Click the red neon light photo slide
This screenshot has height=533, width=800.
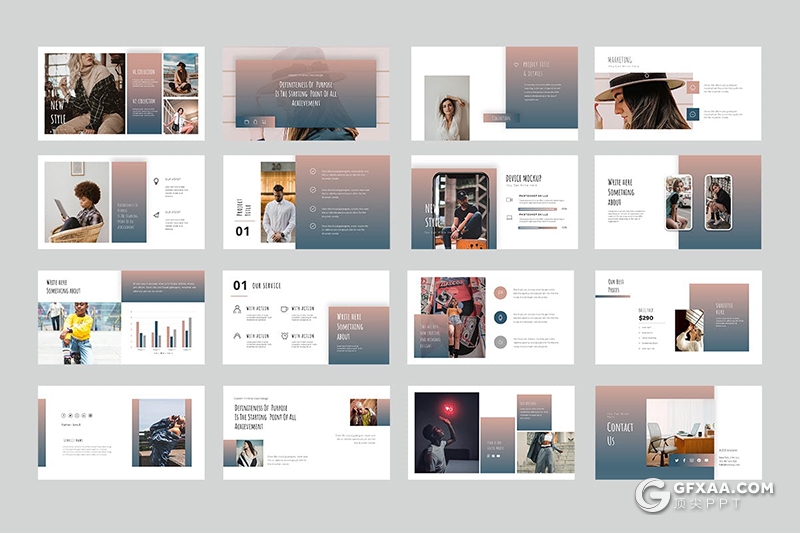(x=445, y=431)
